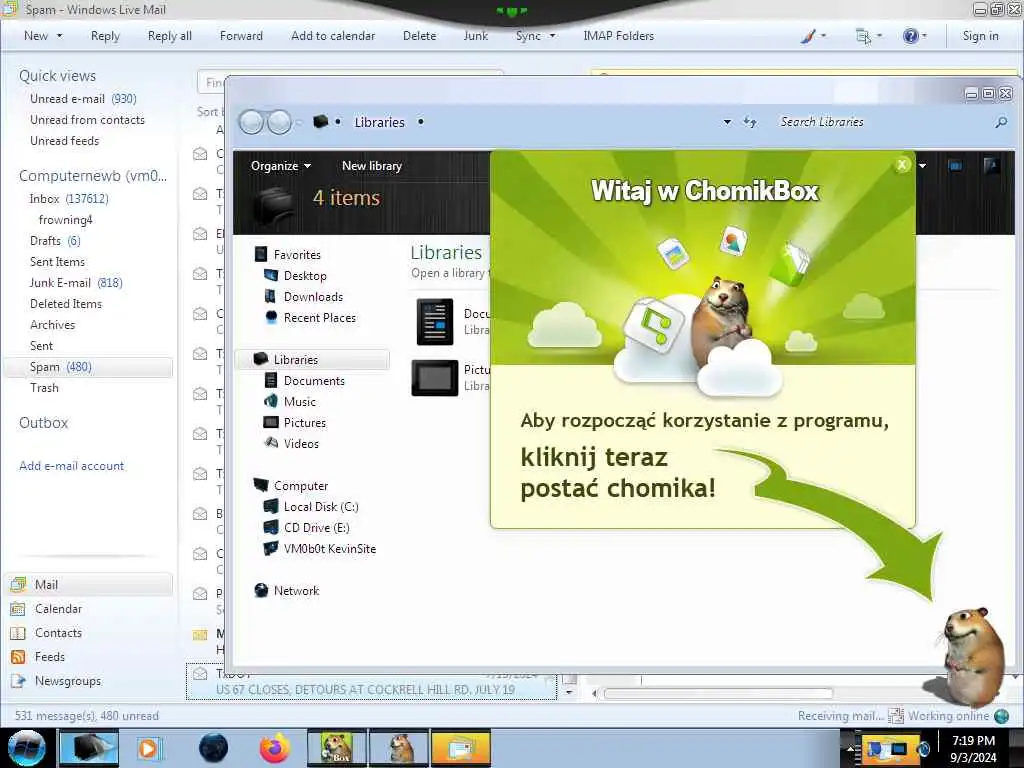Select the Inbox folder
The image size is (1024, 768).
point(69,199)
